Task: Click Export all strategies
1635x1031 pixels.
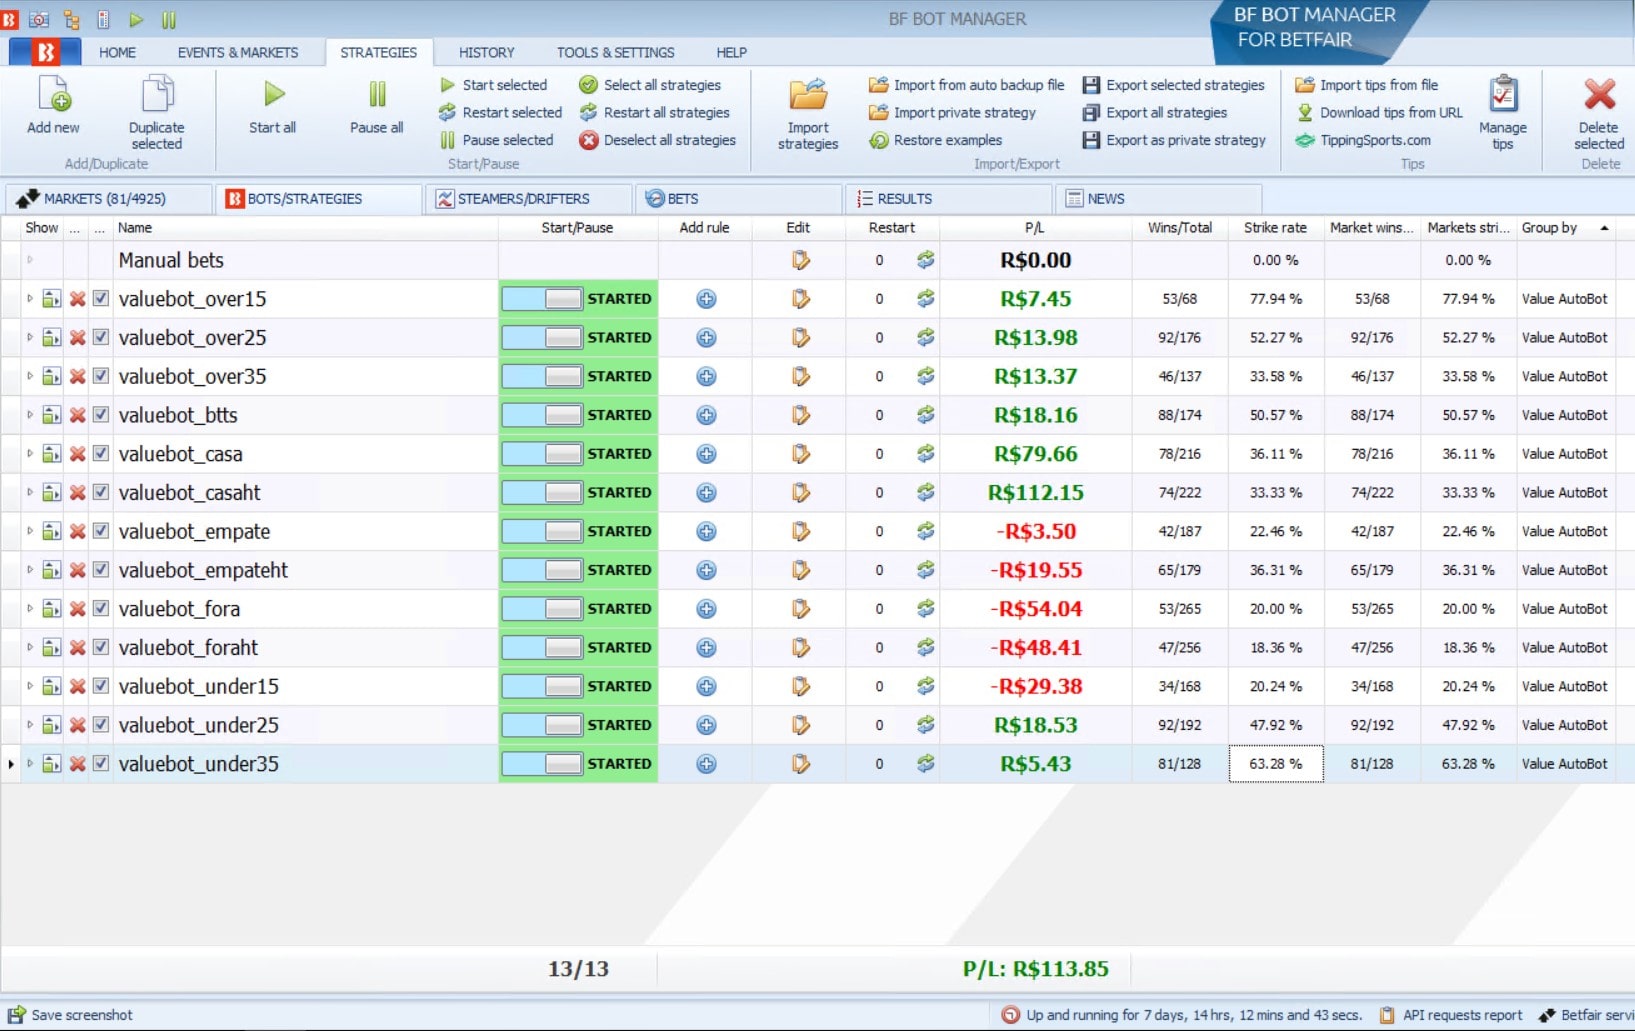Action: [x=1155, y=113]
